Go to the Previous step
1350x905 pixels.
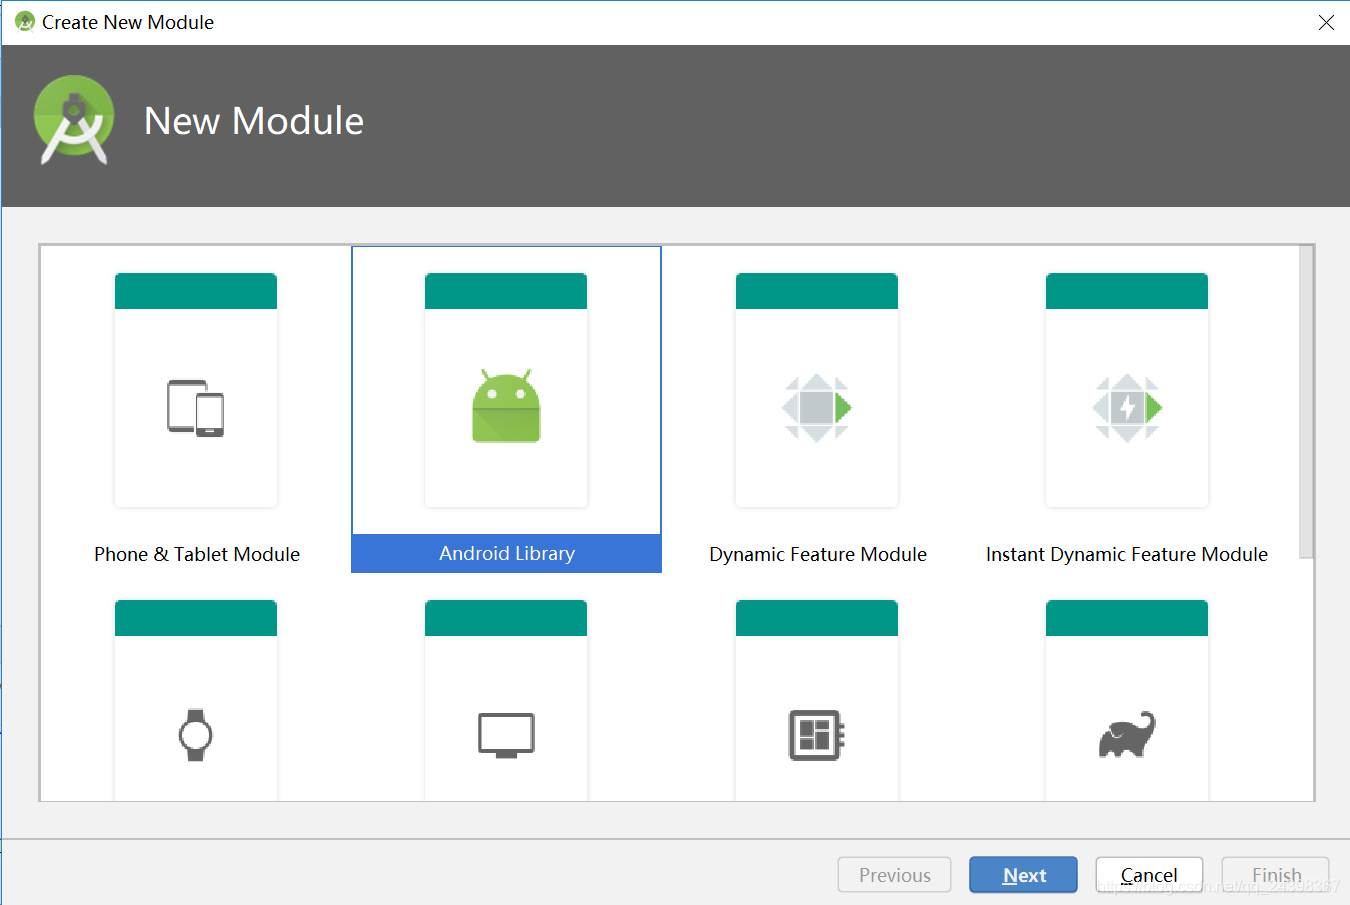click(x=894, y=875)
